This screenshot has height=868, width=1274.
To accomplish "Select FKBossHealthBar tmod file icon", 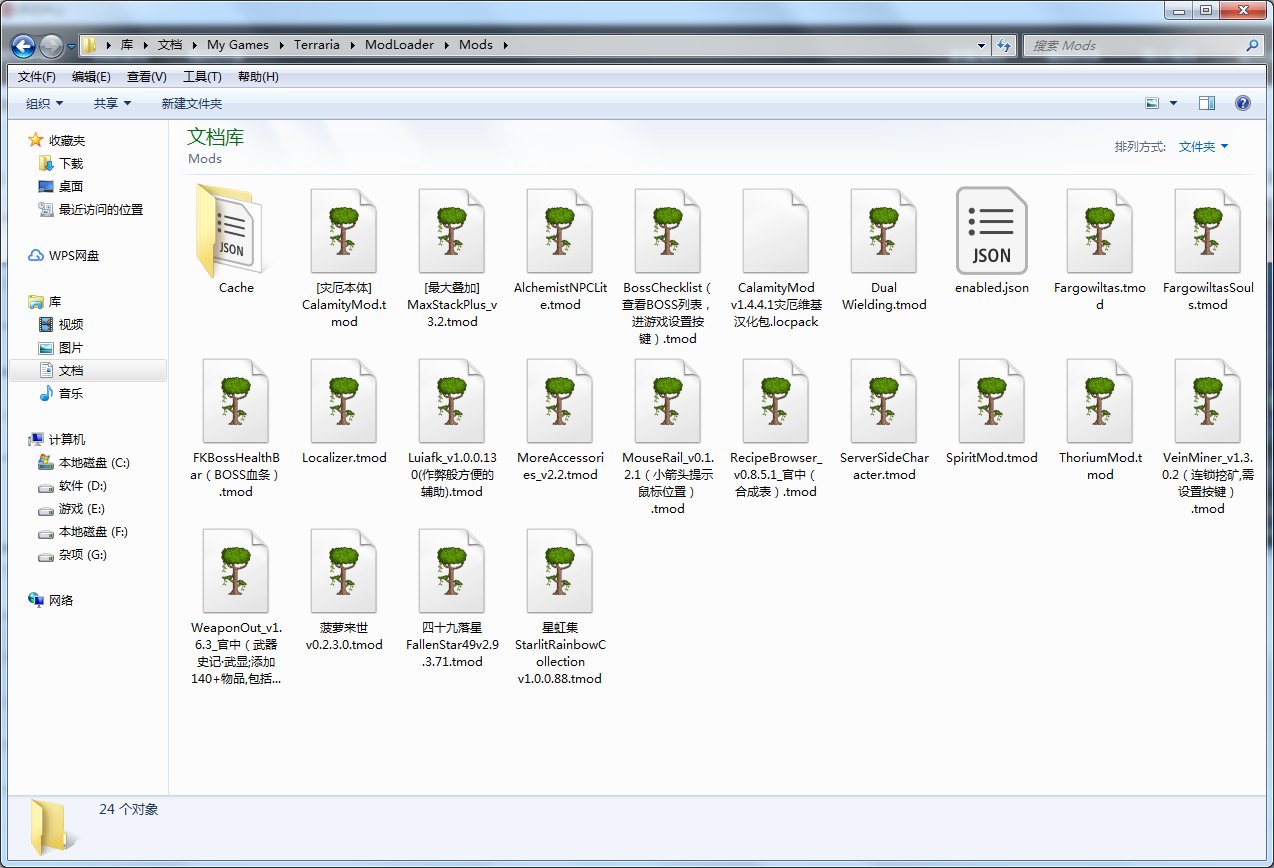I will click(236, 401).
